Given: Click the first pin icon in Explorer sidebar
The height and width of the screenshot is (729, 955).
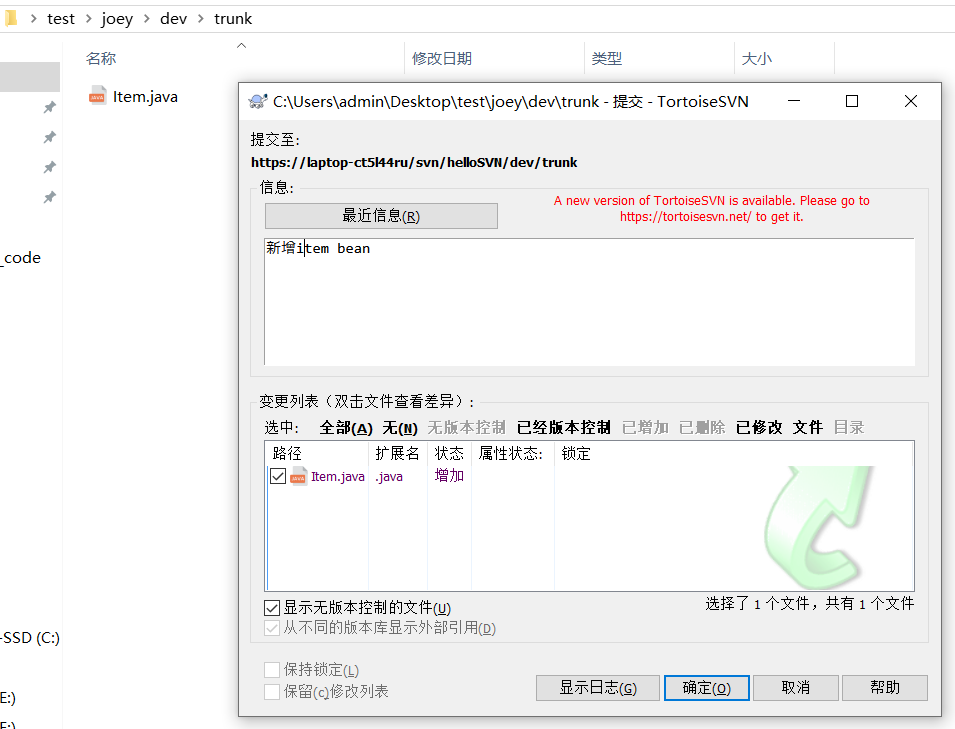Looking at the screenshot, I should coord(49,108).
